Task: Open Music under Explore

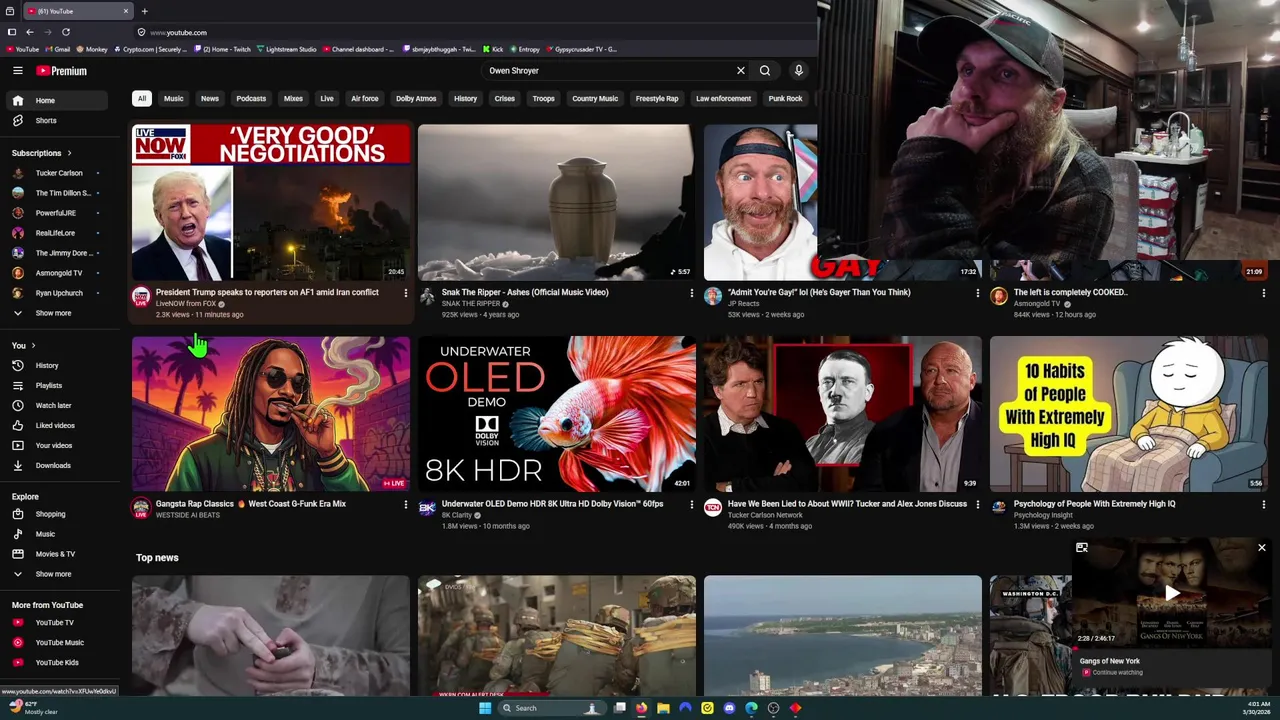Action: point(56,534)
